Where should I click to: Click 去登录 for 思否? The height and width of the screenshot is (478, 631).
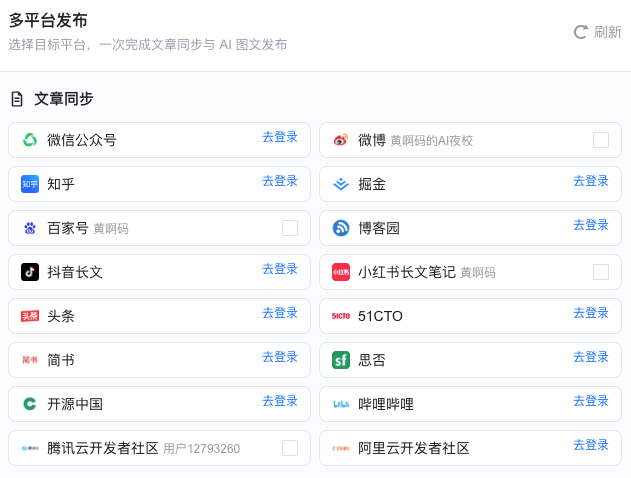pyautogui.click(x=591, y=356)
